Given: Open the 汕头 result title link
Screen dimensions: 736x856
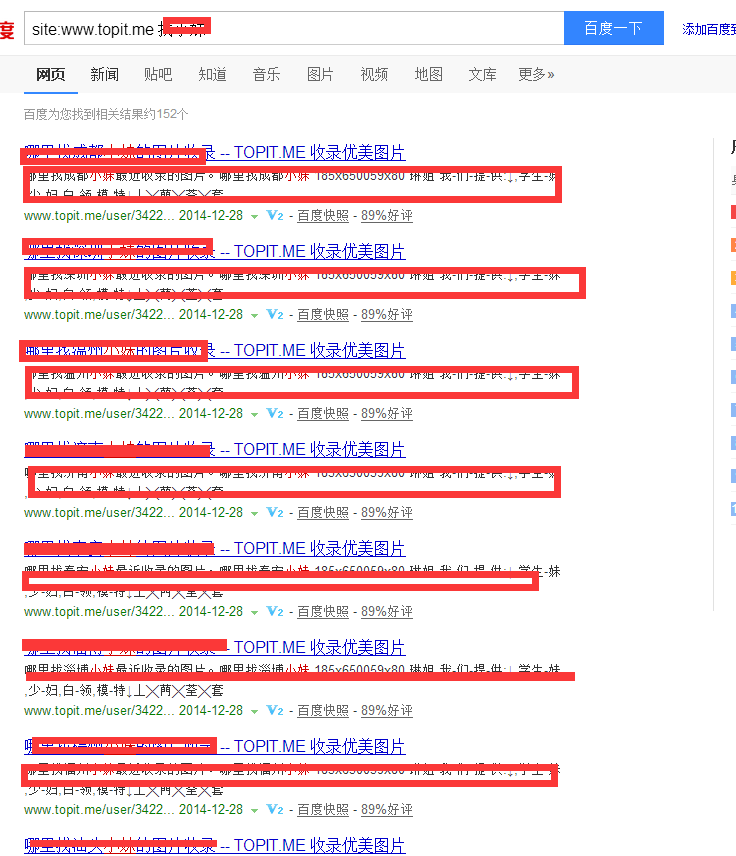Looking at the screenshot, I should [215, 845].
